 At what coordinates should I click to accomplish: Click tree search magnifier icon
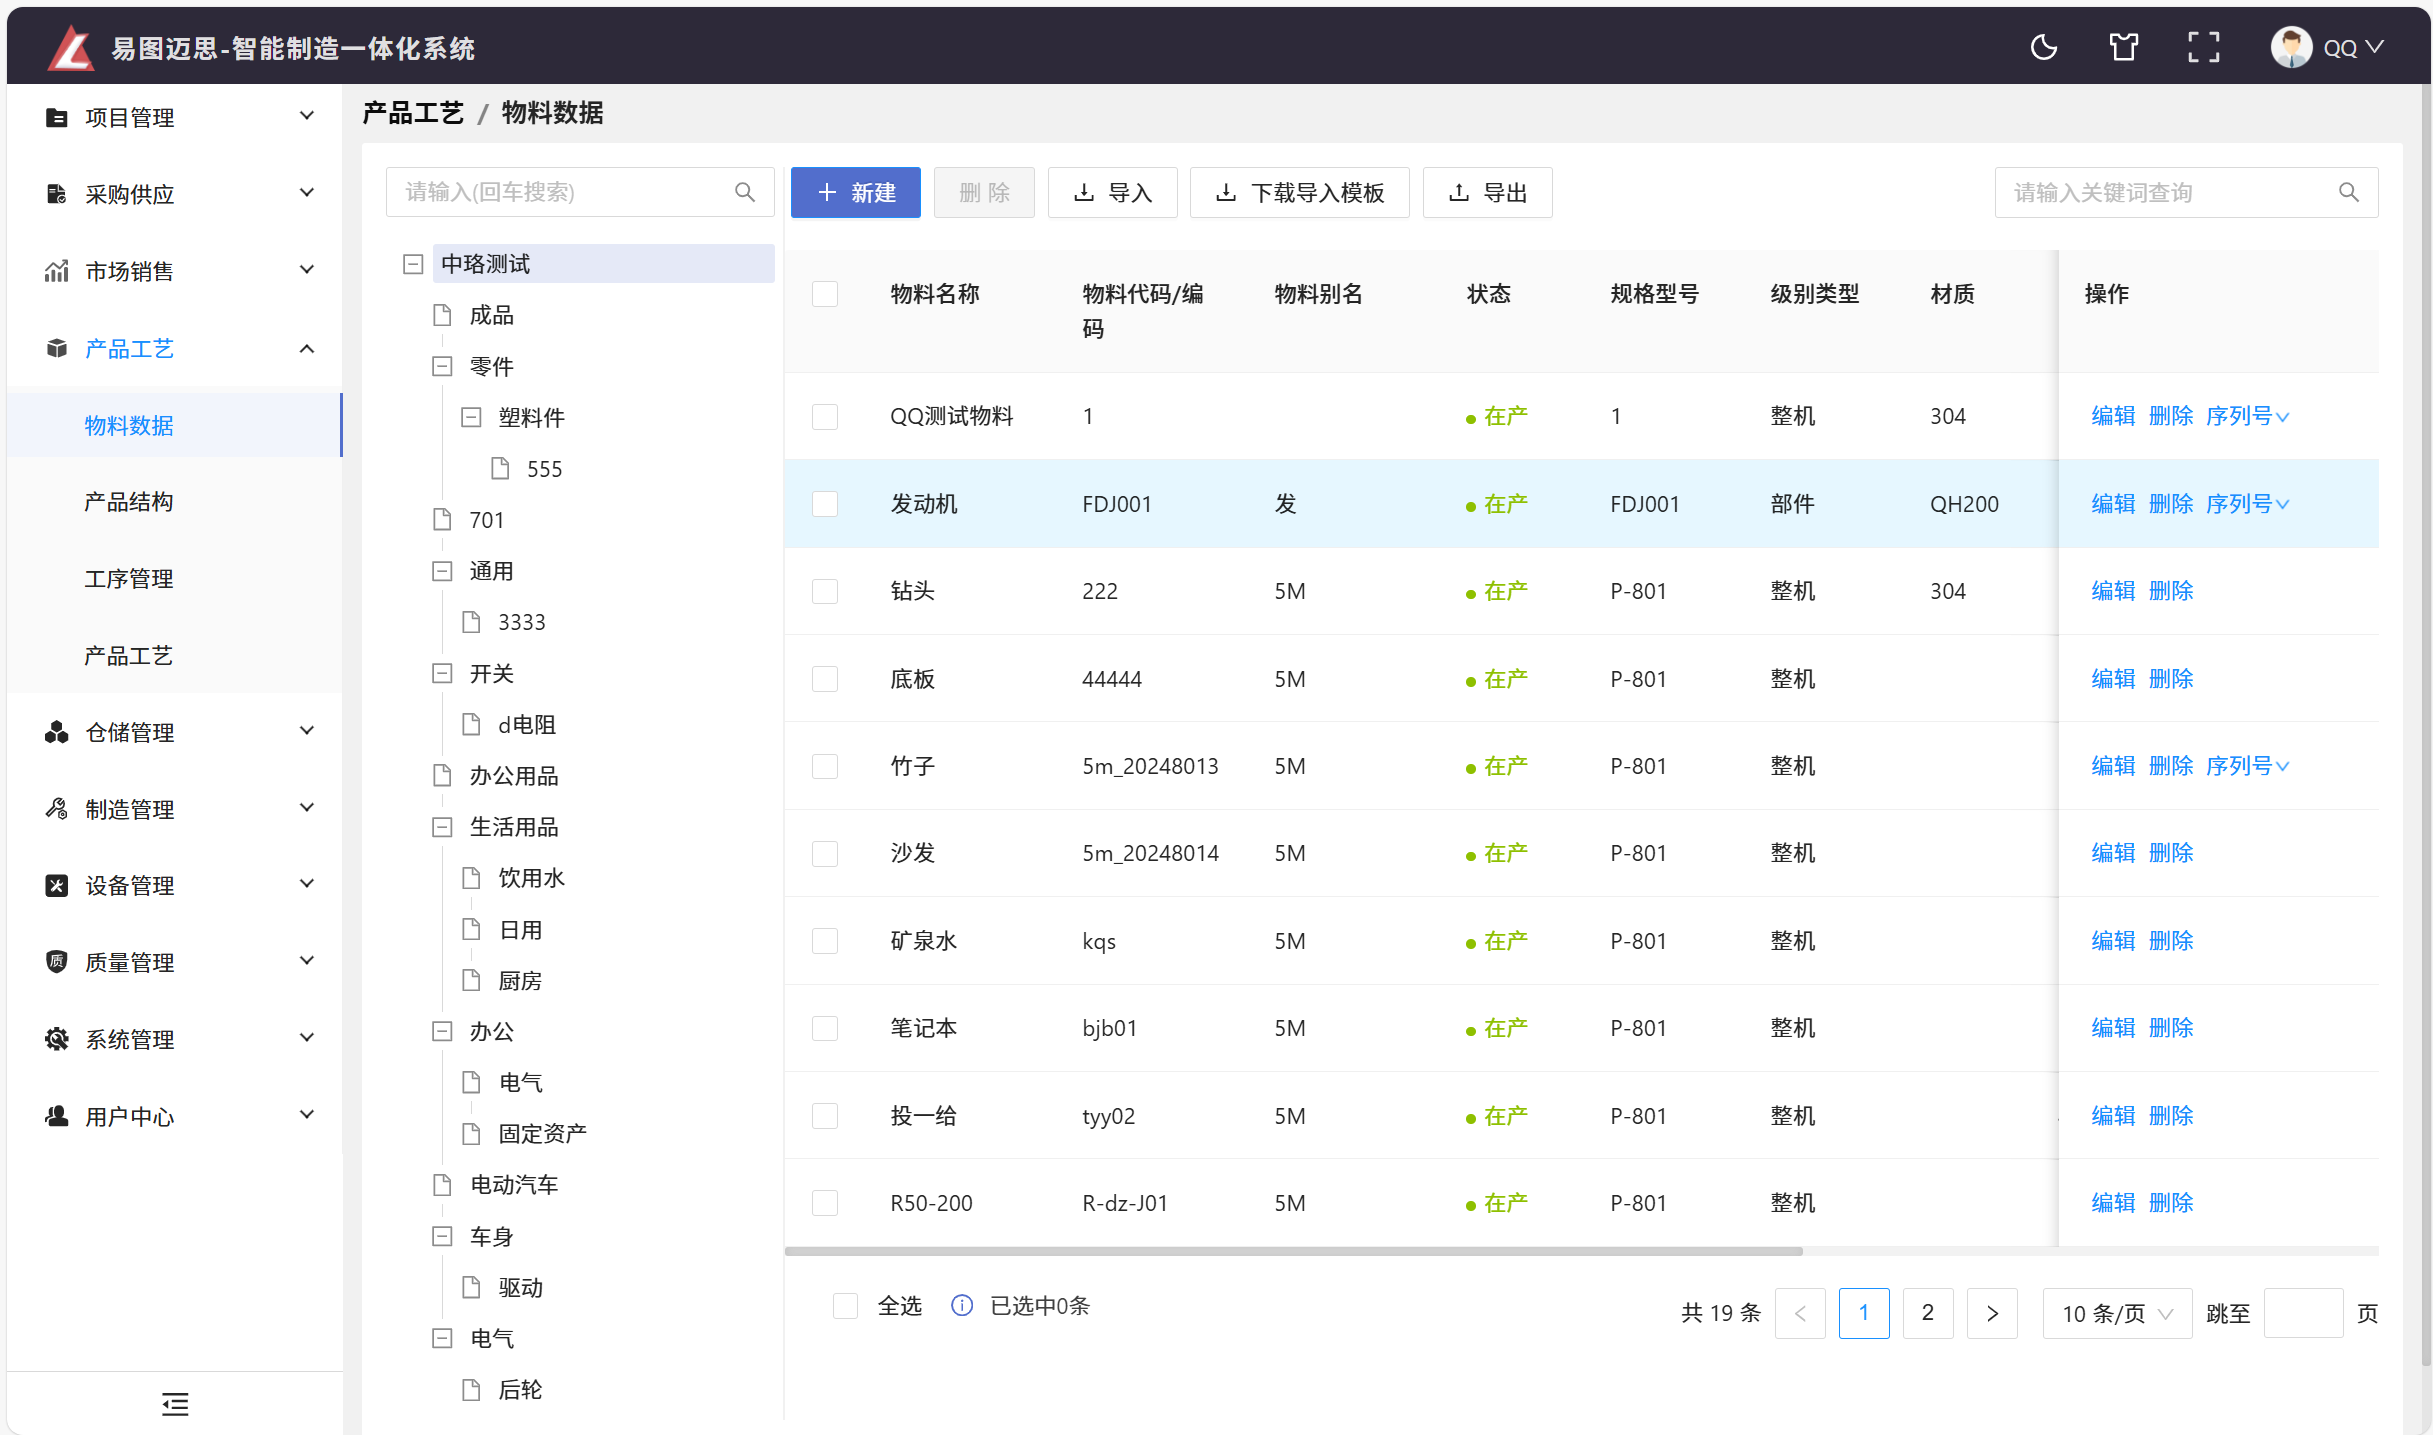tap(745, 192)
